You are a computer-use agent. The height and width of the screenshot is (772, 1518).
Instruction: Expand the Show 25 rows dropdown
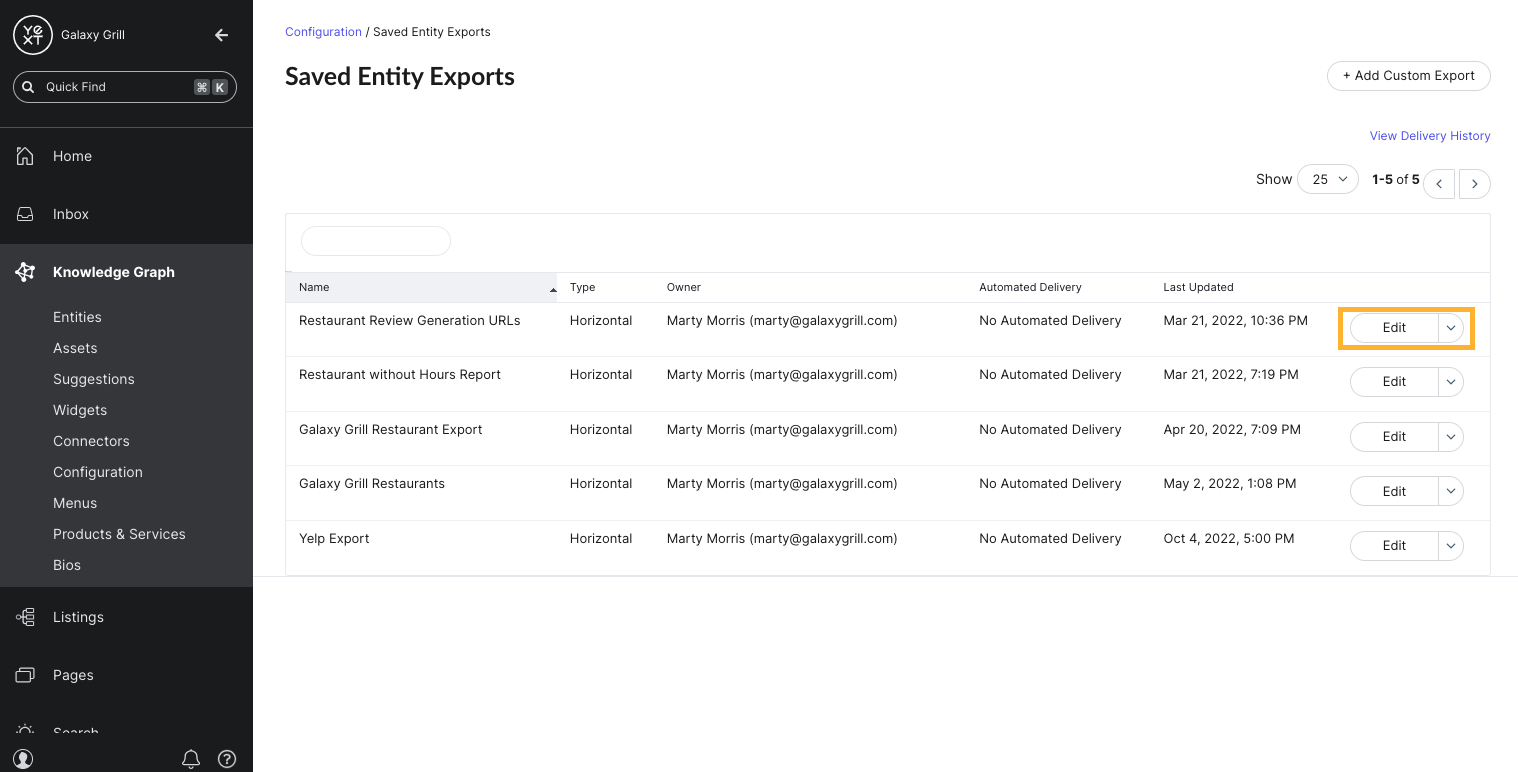tap(1328, 179)
